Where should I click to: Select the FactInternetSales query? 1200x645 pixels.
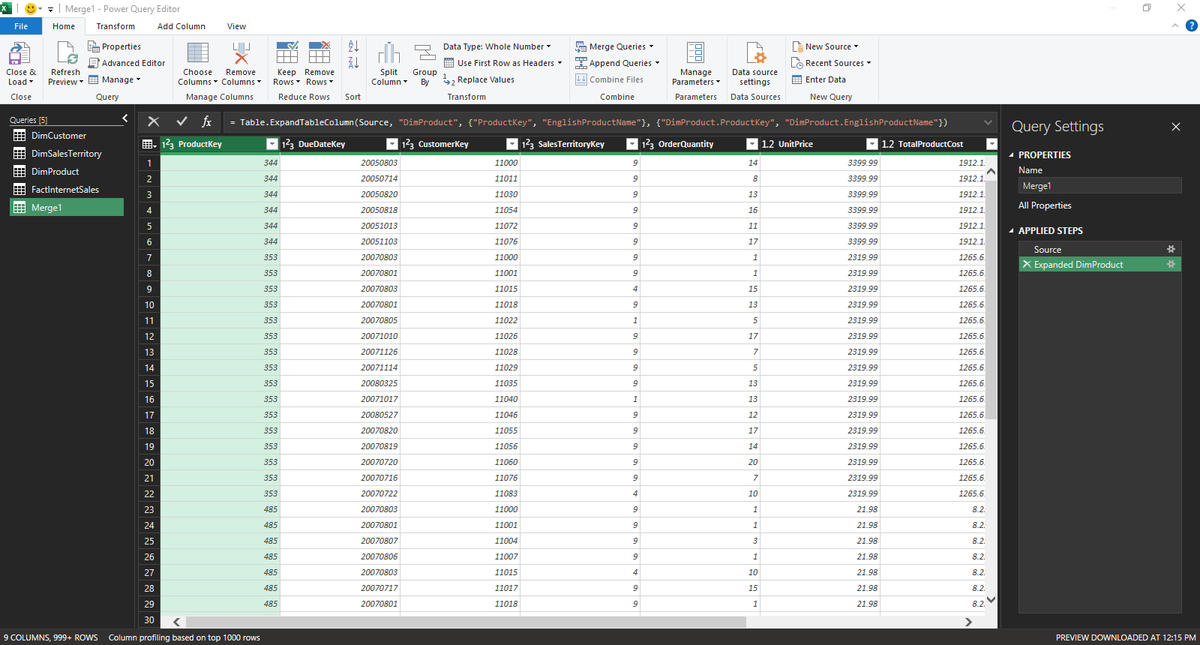tap(67, 189)
